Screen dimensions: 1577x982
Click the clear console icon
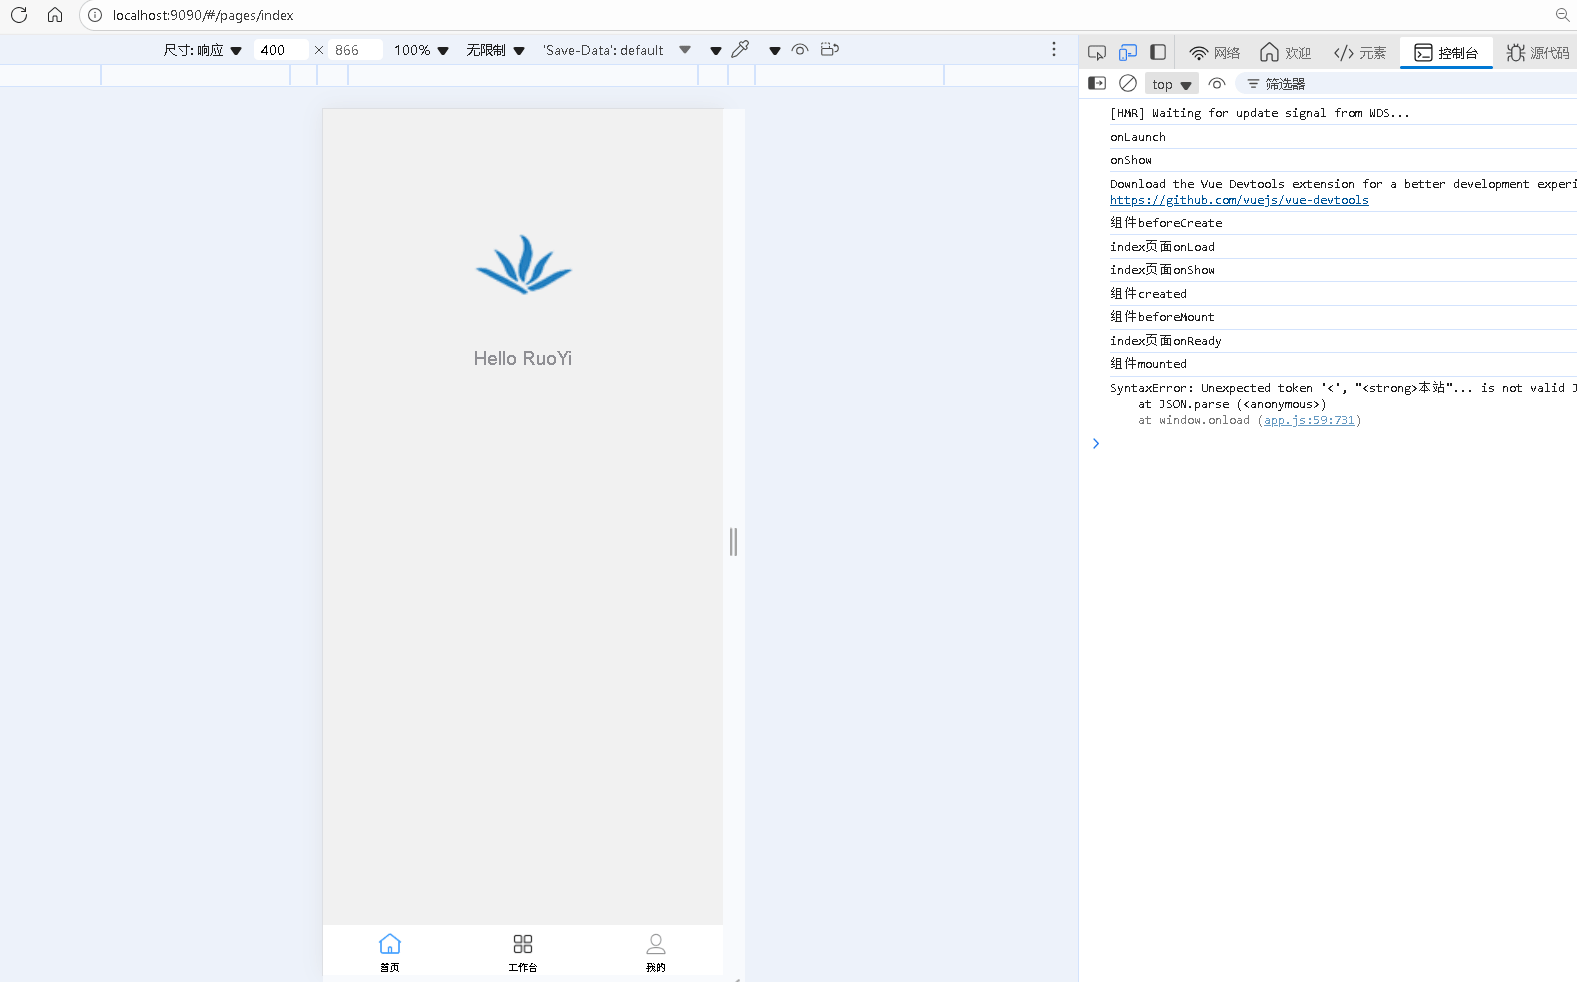[x=1128, y=84]
